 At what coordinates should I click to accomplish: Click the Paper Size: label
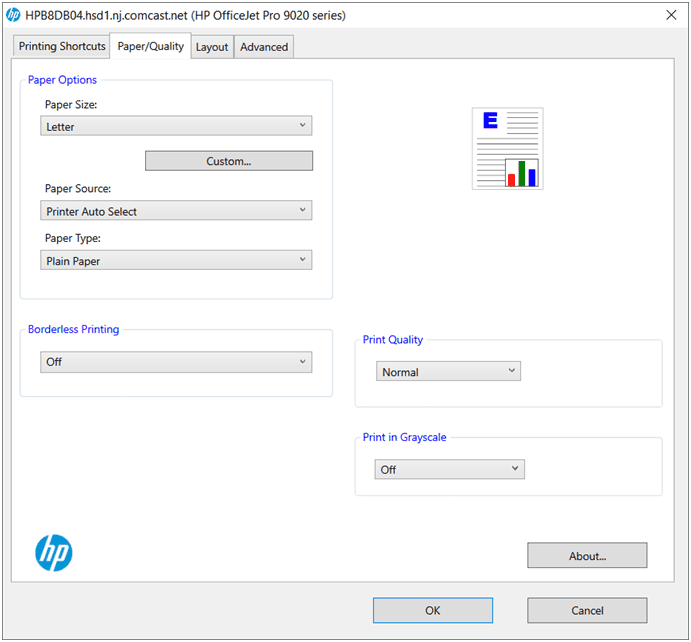coord(71,104)
